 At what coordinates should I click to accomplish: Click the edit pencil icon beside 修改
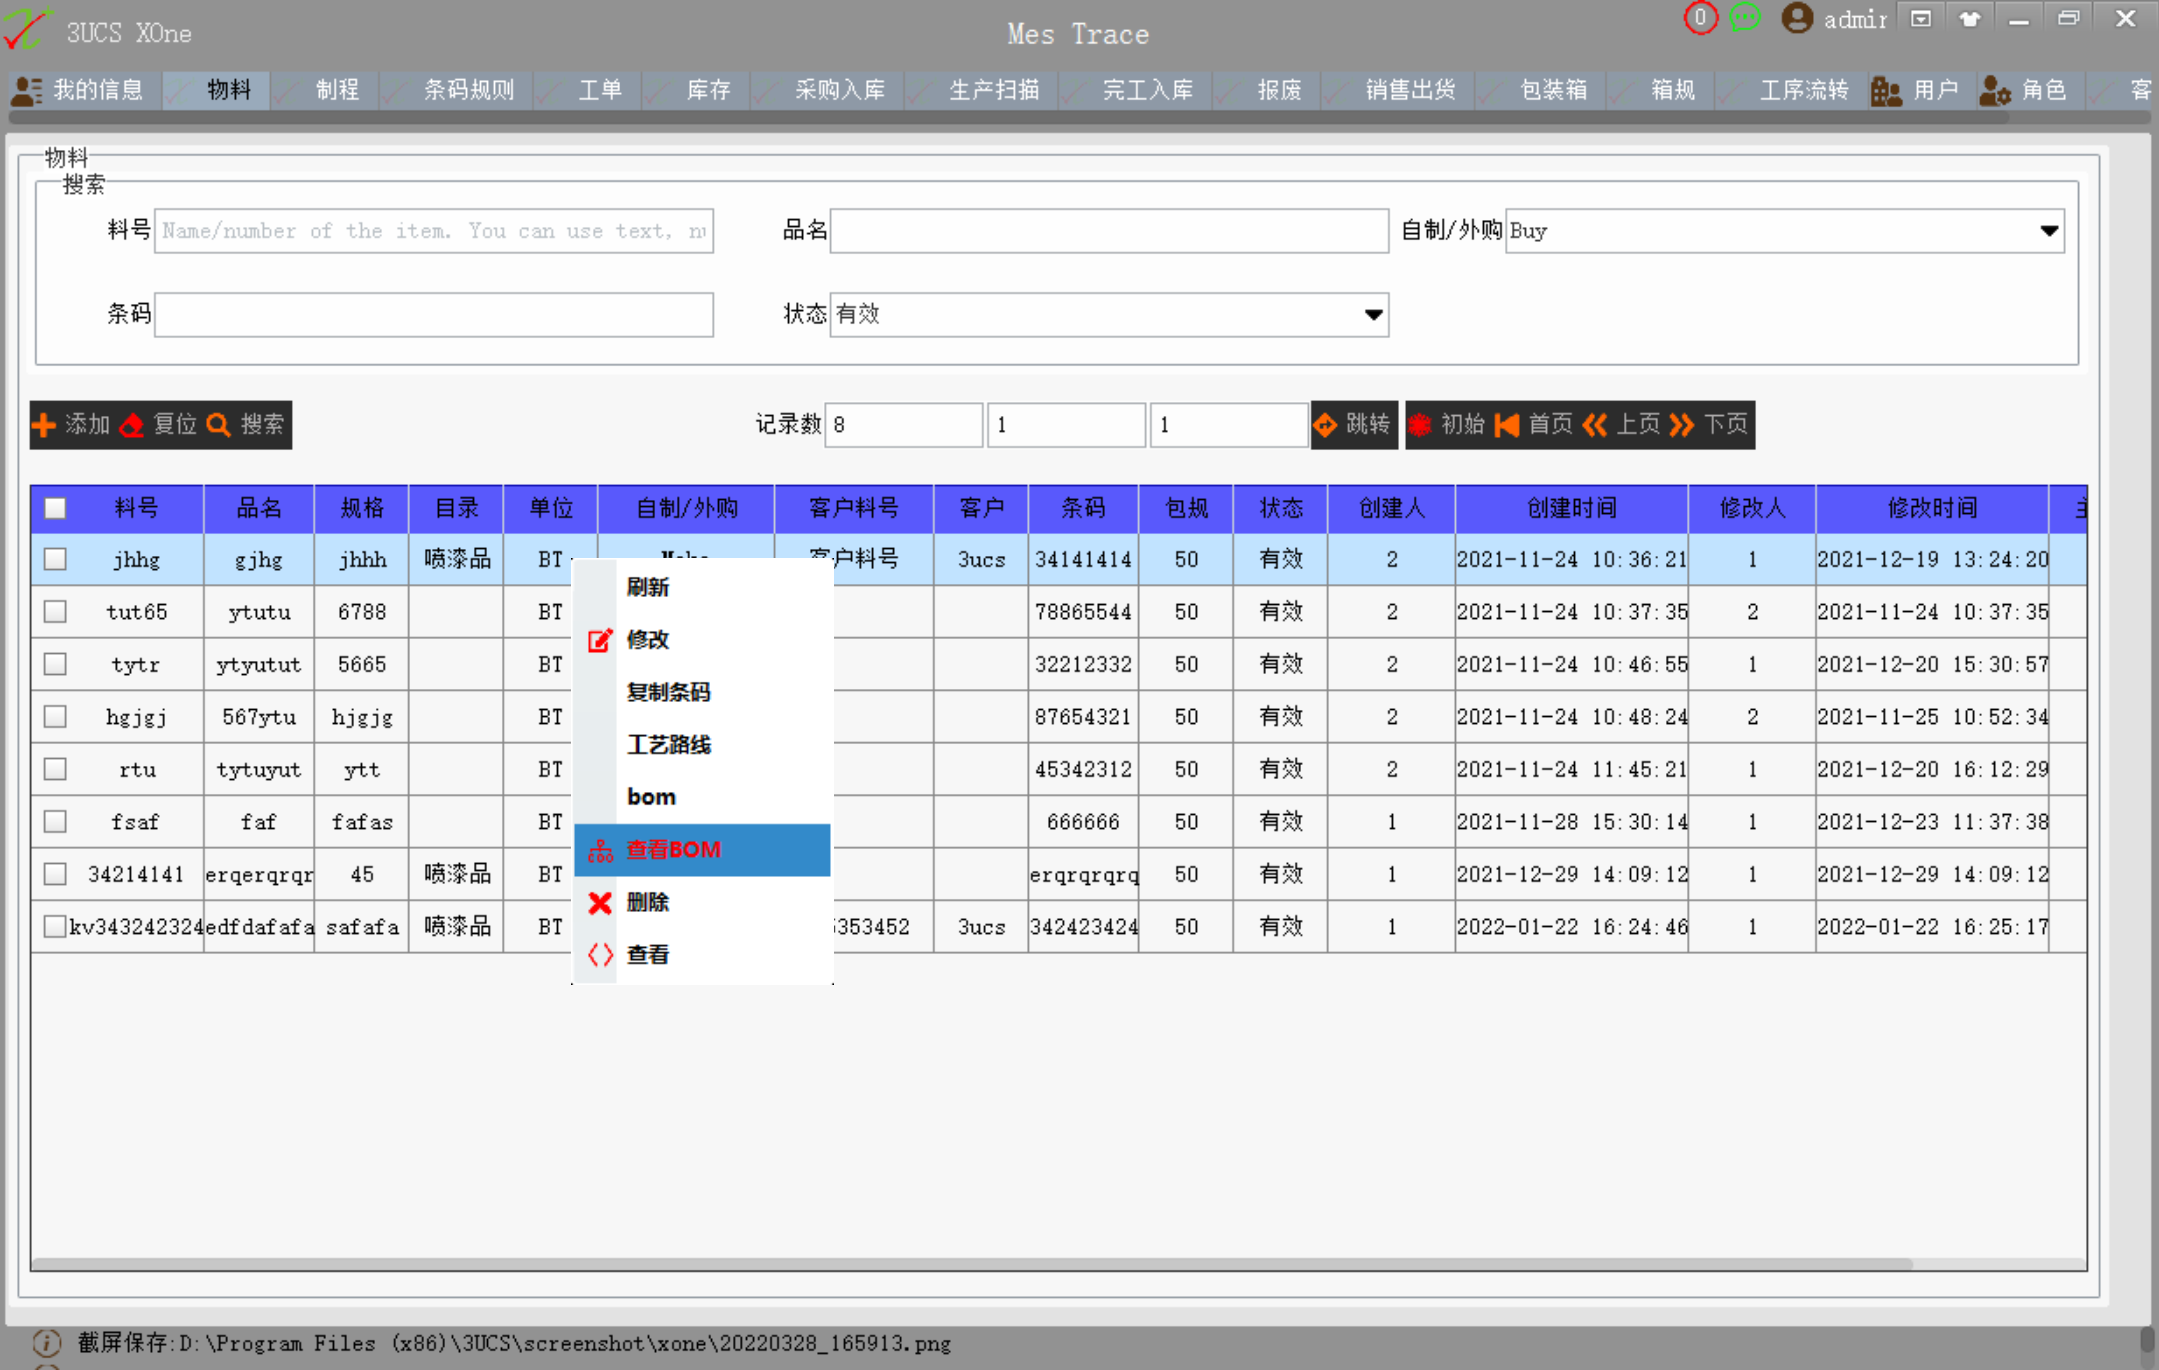click(600, 640)
